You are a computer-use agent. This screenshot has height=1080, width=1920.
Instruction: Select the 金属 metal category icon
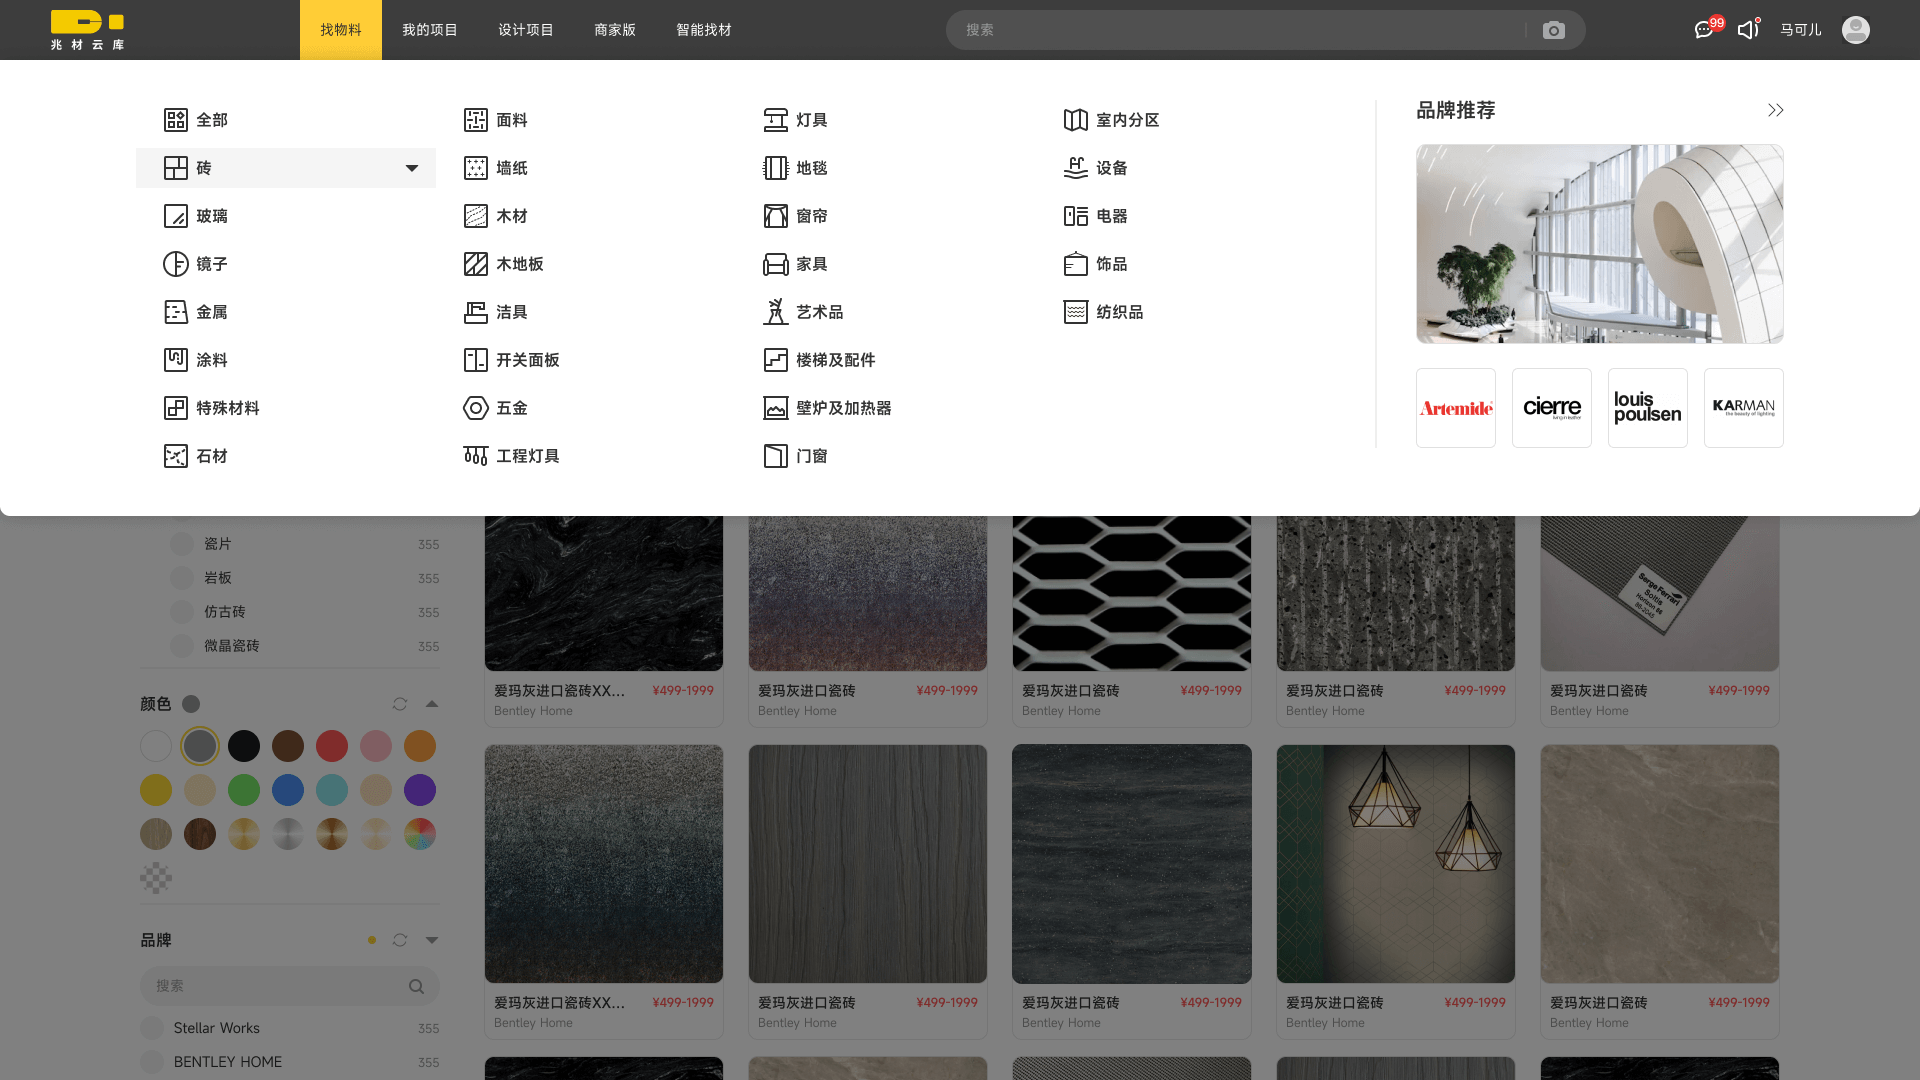click(x=176, y=312)
